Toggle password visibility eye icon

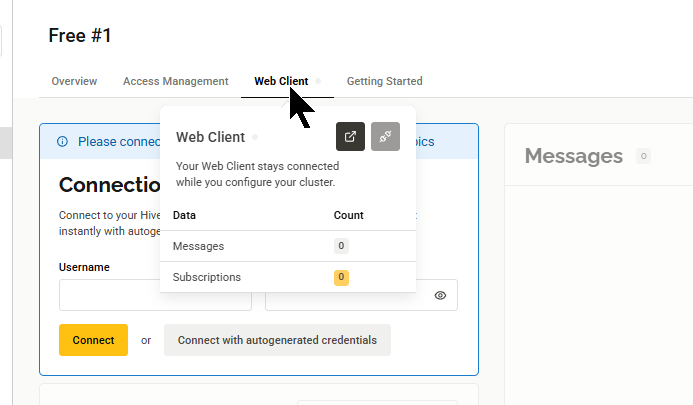(x=440, y=295)
